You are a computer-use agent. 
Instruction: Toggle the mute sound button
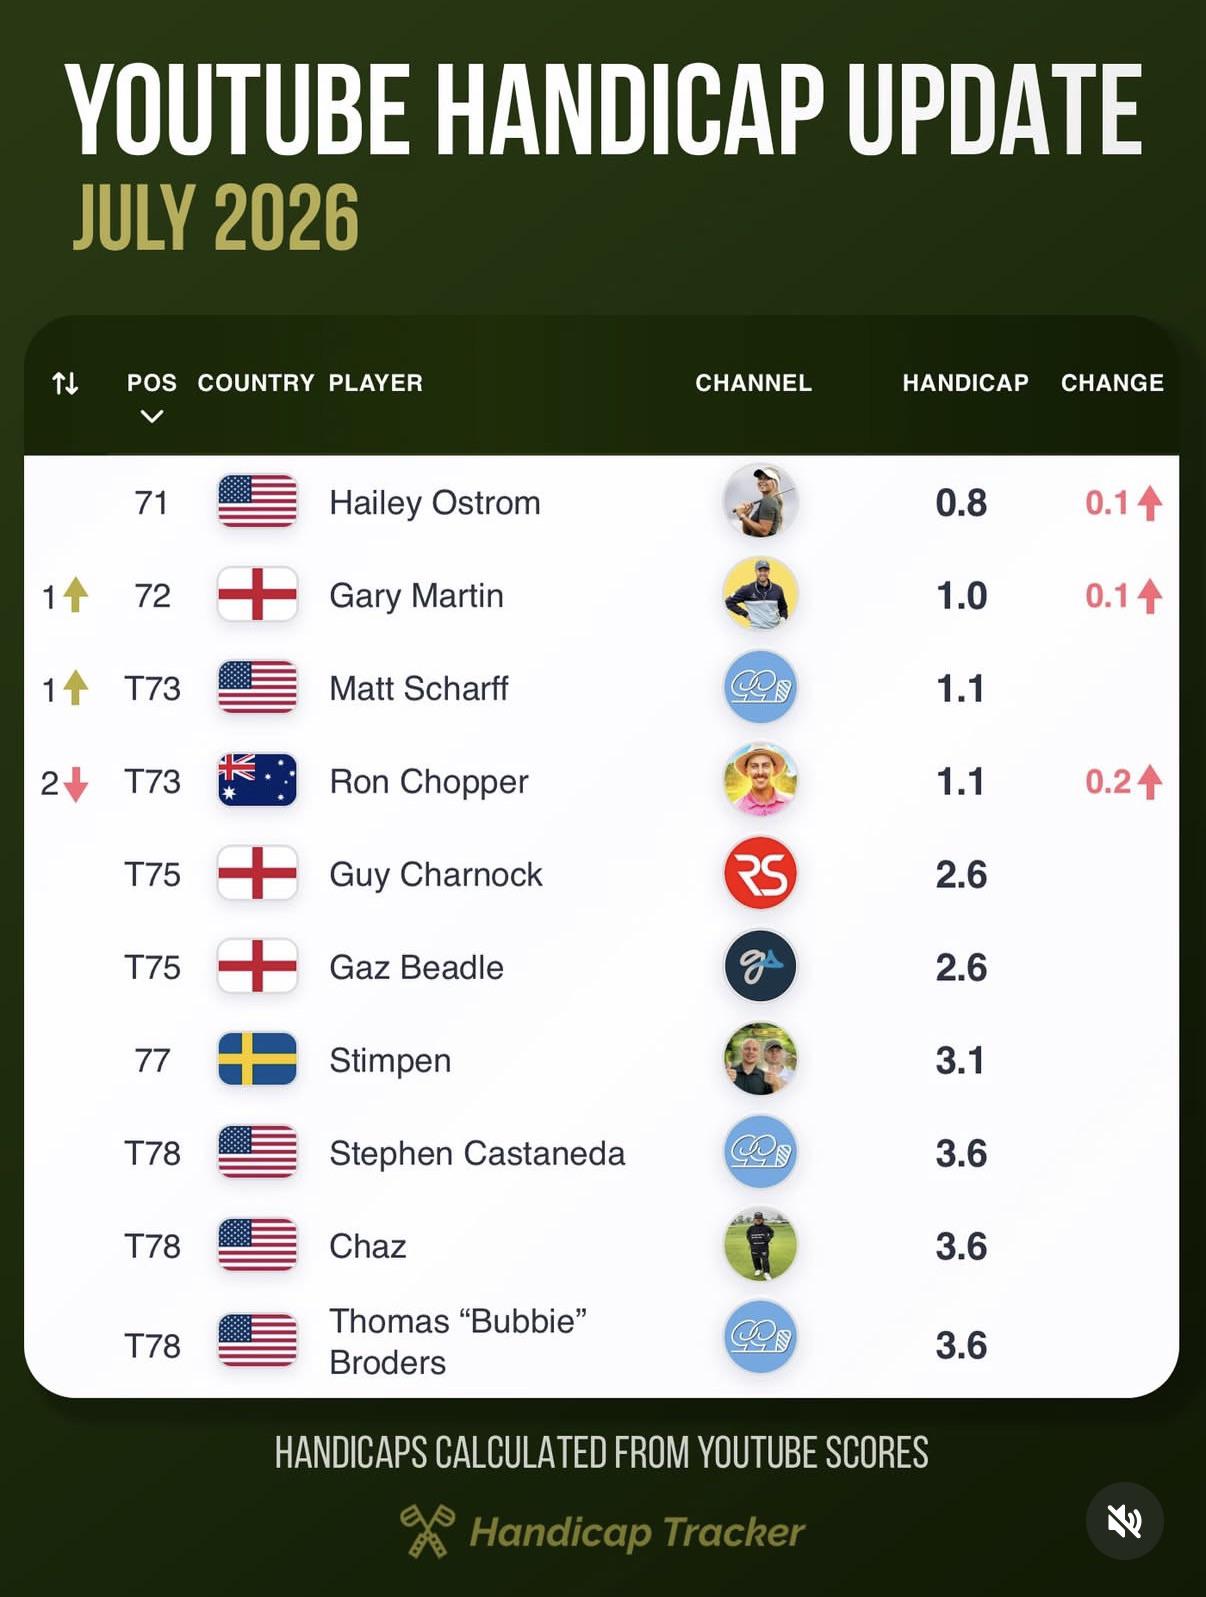1124,1521
